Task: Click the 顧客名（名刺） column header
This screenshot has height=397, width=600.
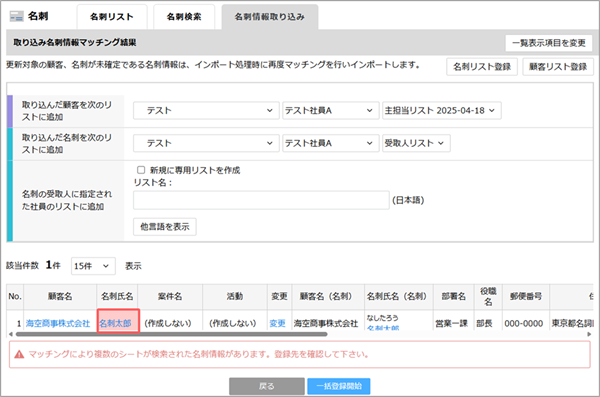Action: (328, 297)
